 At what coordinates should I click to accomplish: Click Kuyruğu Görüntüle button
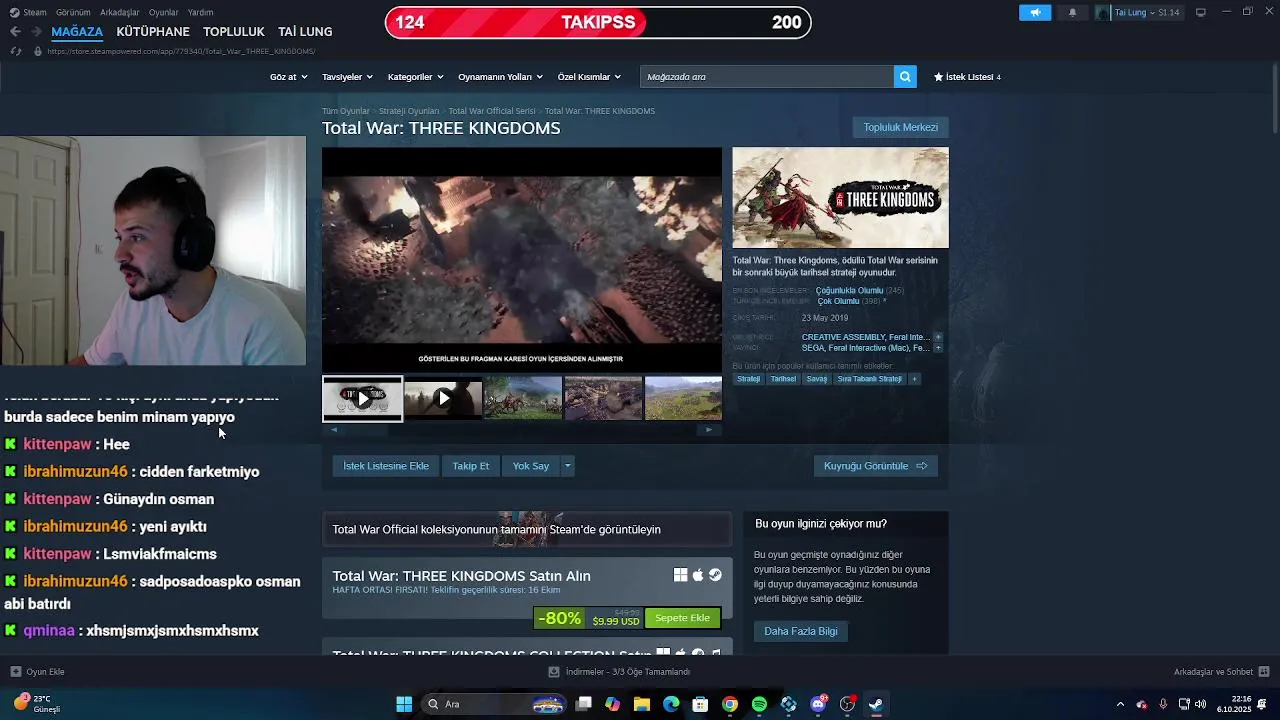pyautogui.click(x=875, y=466)
